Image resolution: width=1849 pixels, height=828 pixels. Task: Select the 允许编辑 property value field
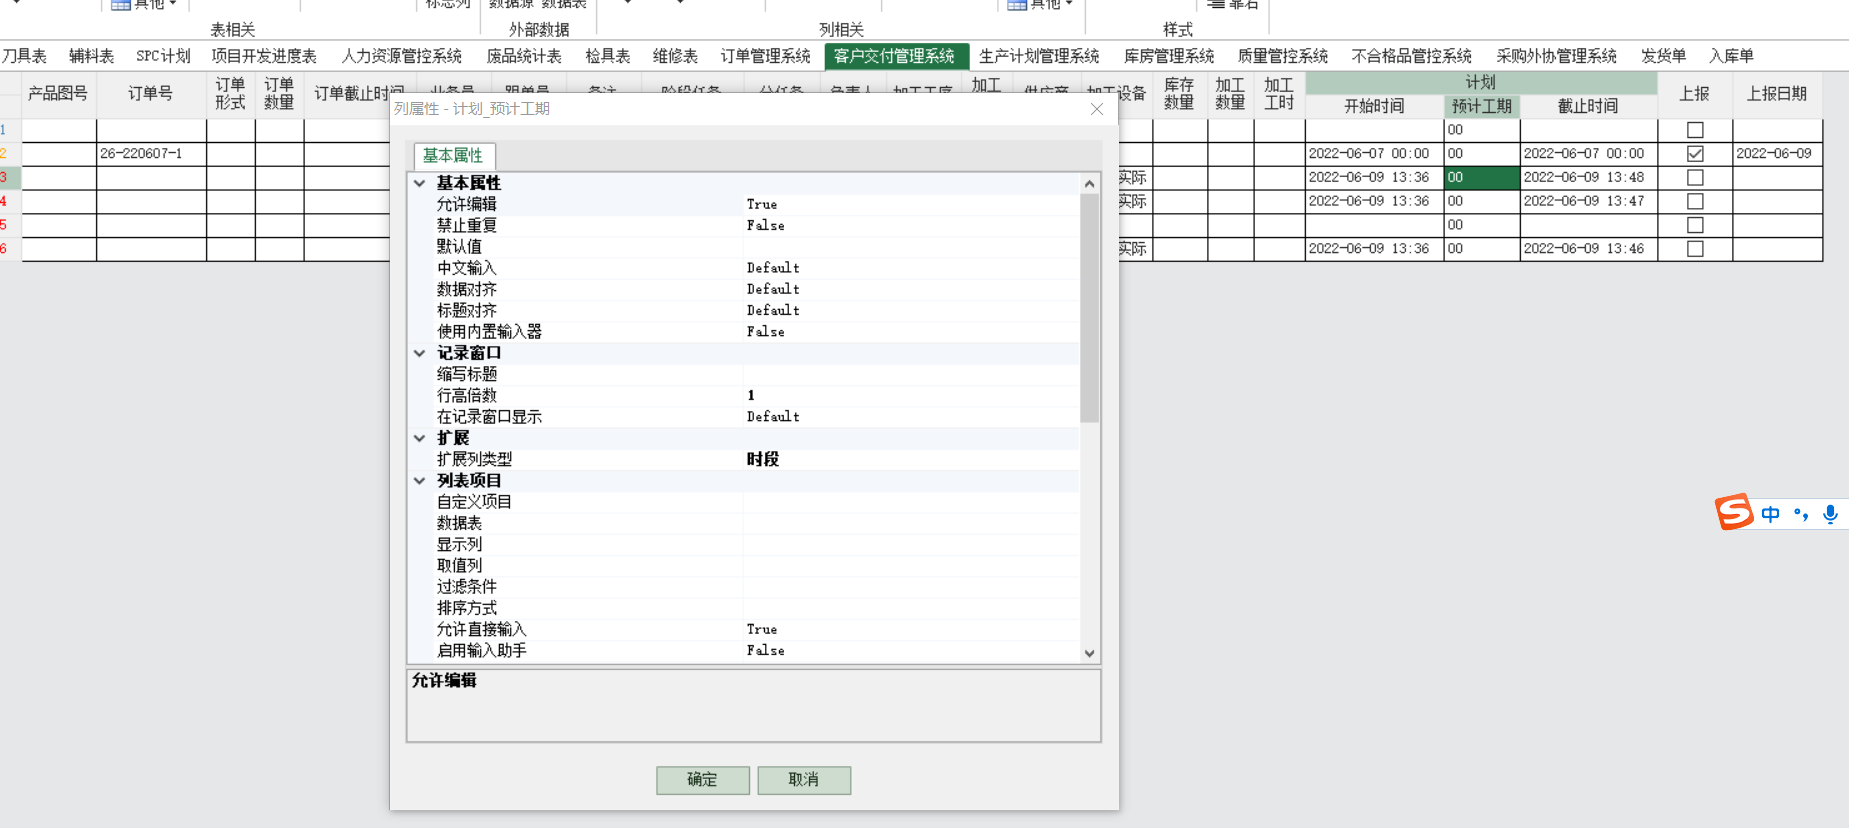(910, 204)
